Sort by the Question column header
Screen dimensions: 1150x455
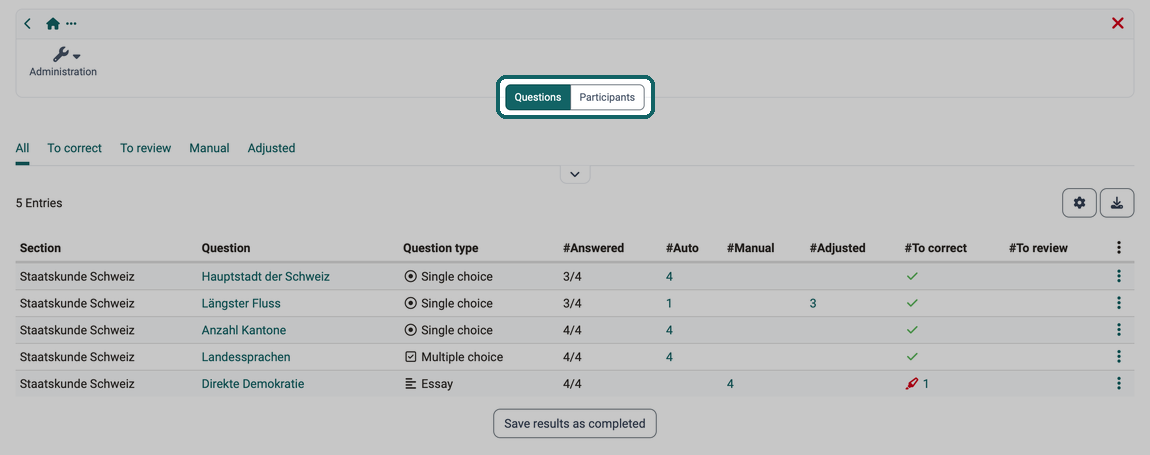pos(226,248)
